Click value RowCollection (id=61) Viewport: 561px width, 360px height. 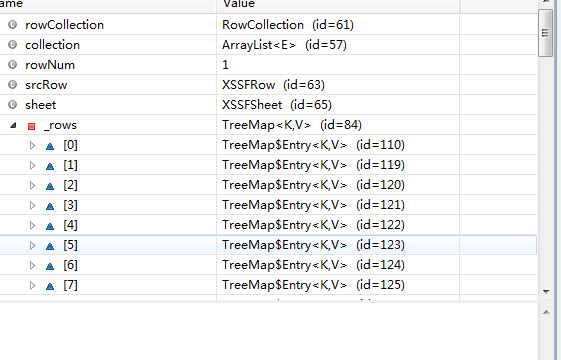288,25
